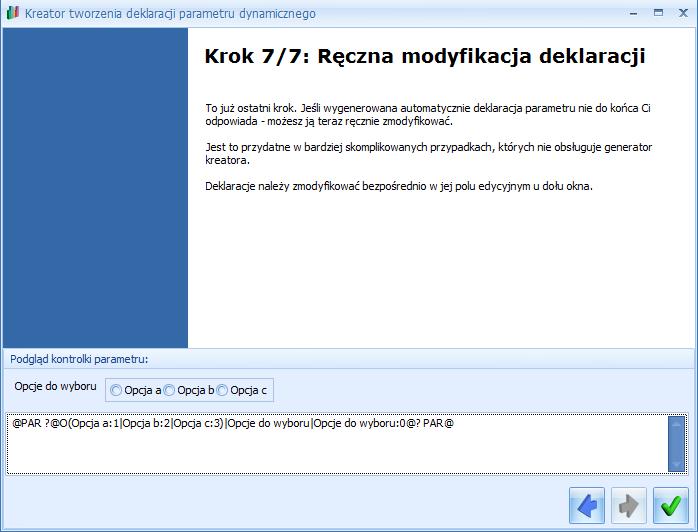Go back with the blue arrow button

click(587, 505)
